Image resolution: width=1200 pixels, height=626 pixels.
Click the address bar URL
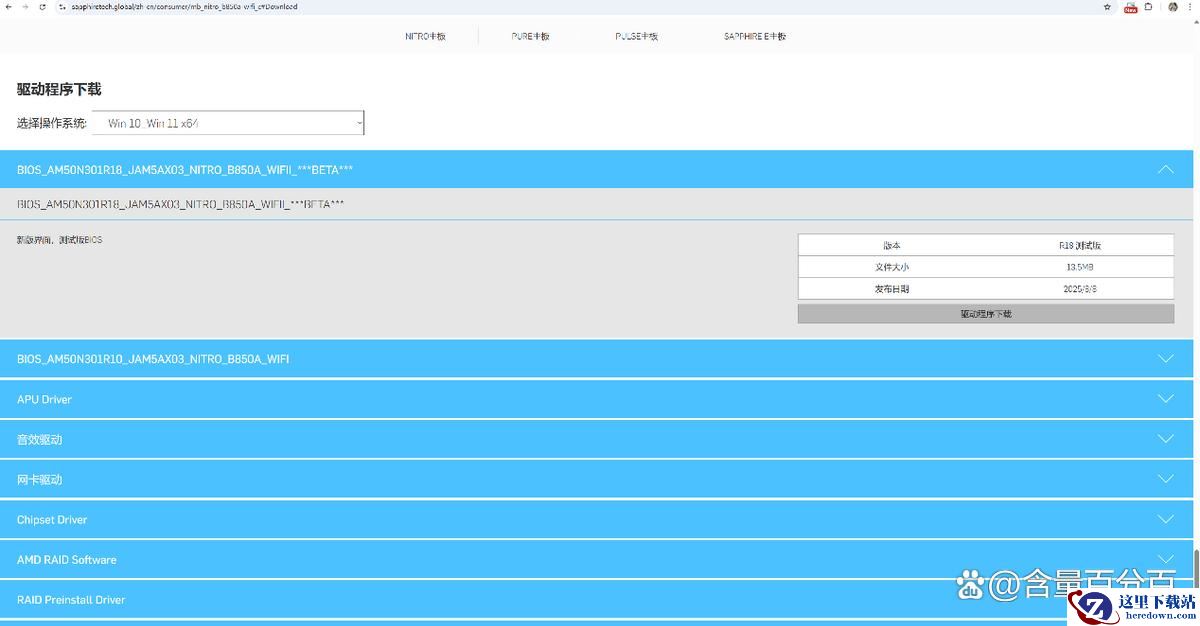(184, 6)
